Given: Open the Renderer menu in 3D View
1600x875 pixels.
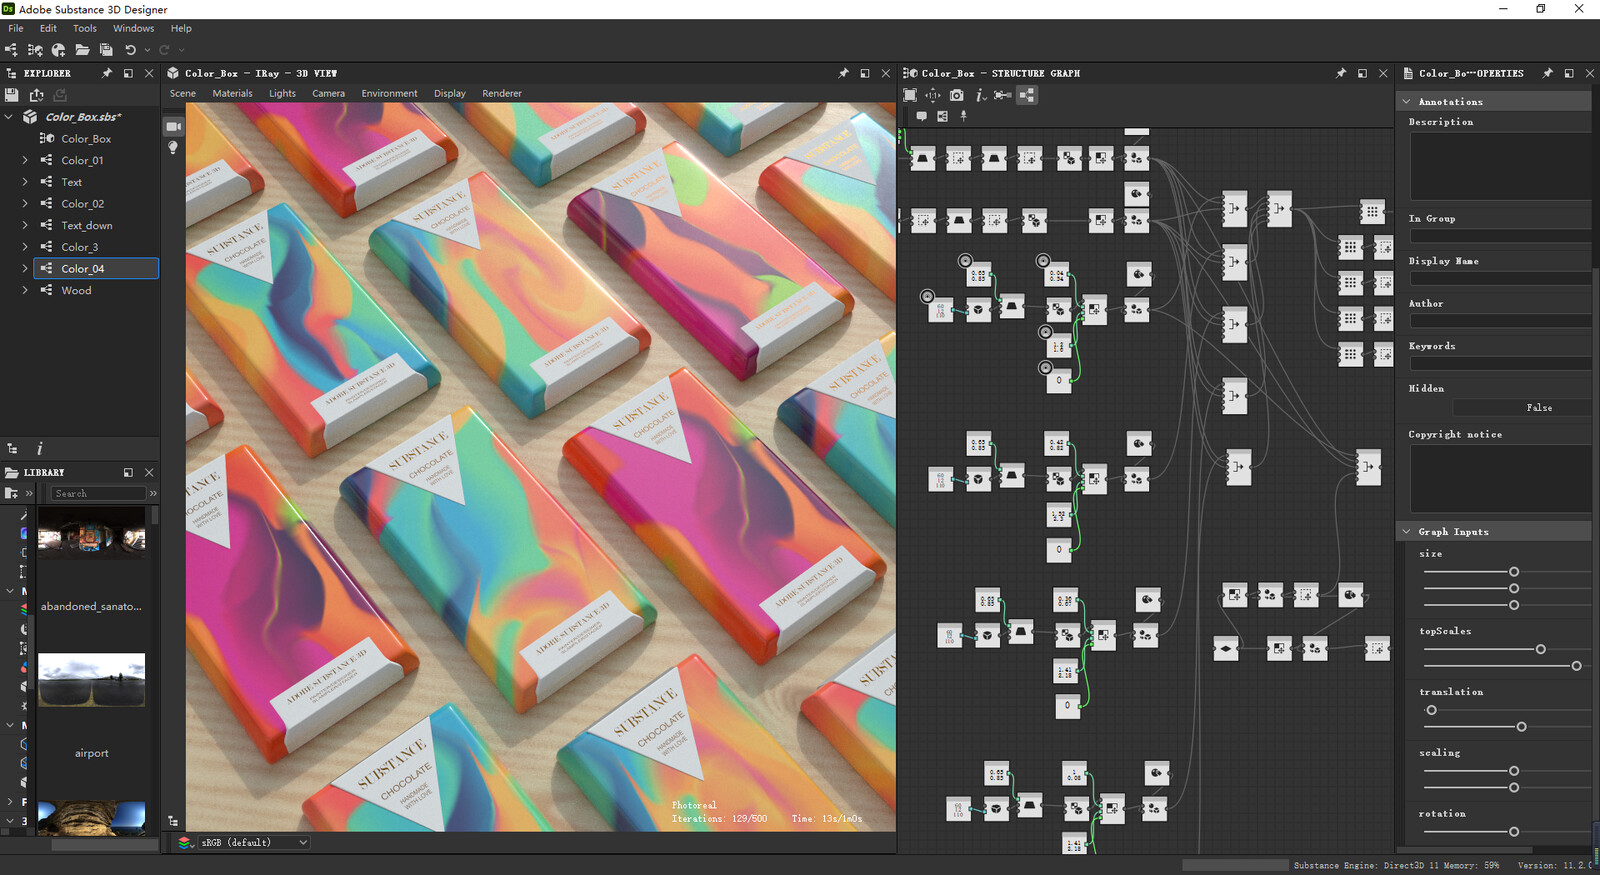Looking at the screenshot, I should tap(502, 93).
